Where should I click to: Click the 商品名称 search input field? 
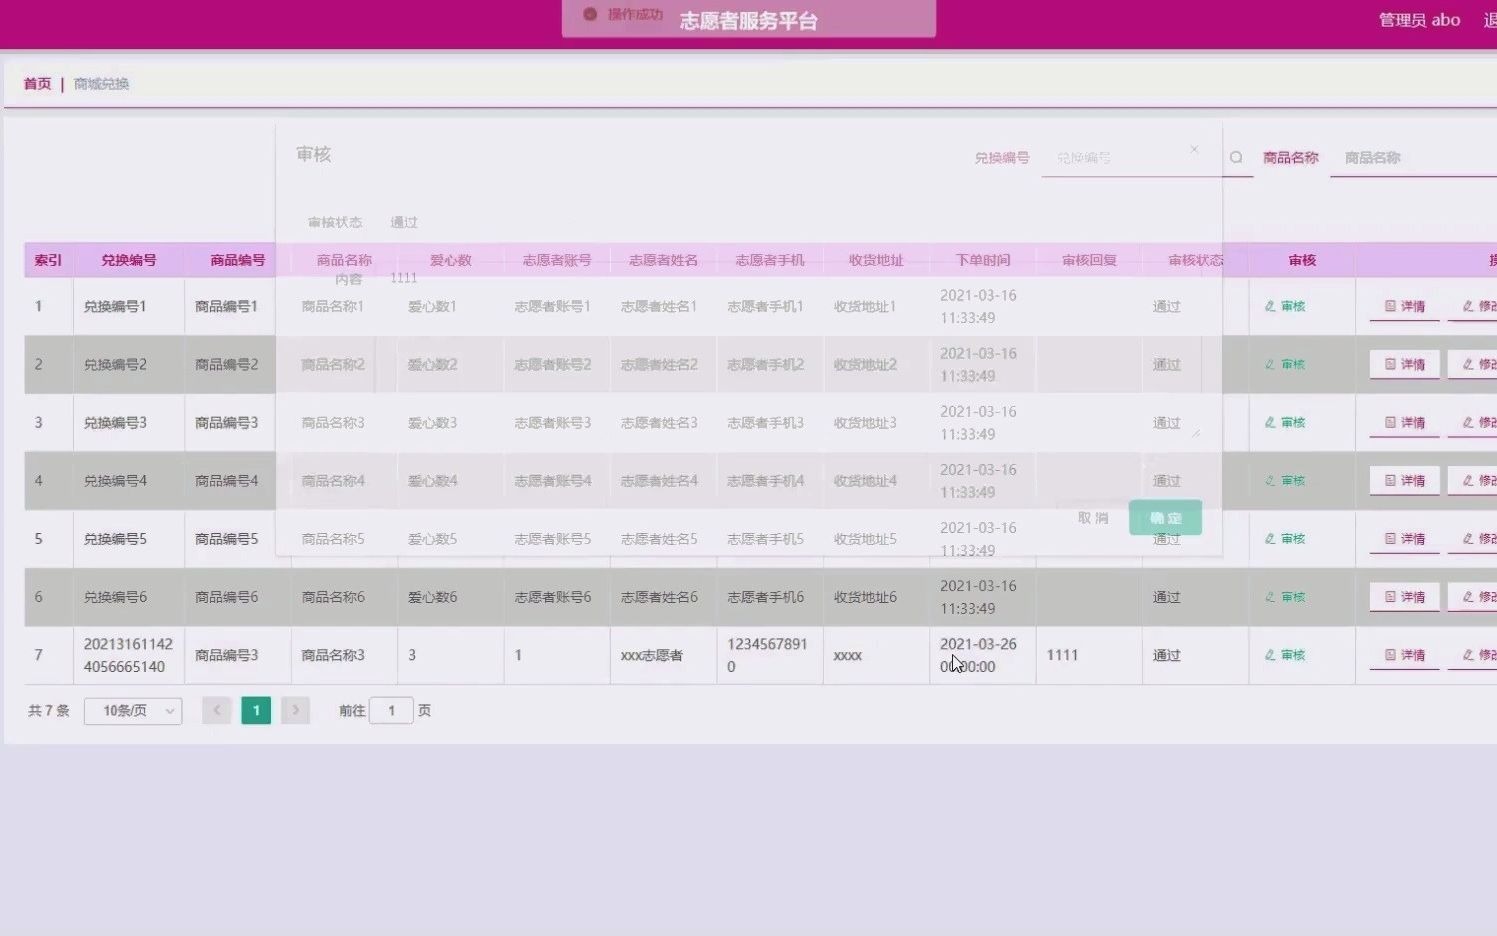[1413, 158]
